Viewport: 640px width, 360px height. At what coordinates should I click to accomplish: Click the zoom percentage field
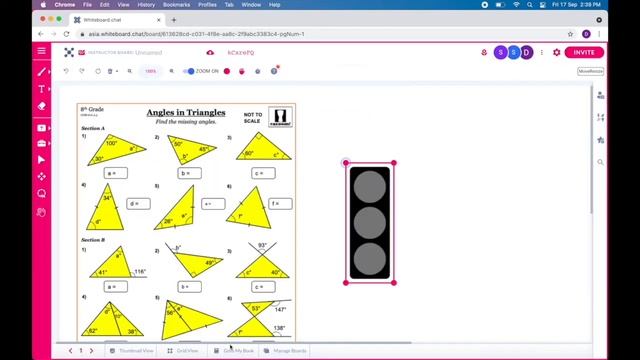click(151, 71)
